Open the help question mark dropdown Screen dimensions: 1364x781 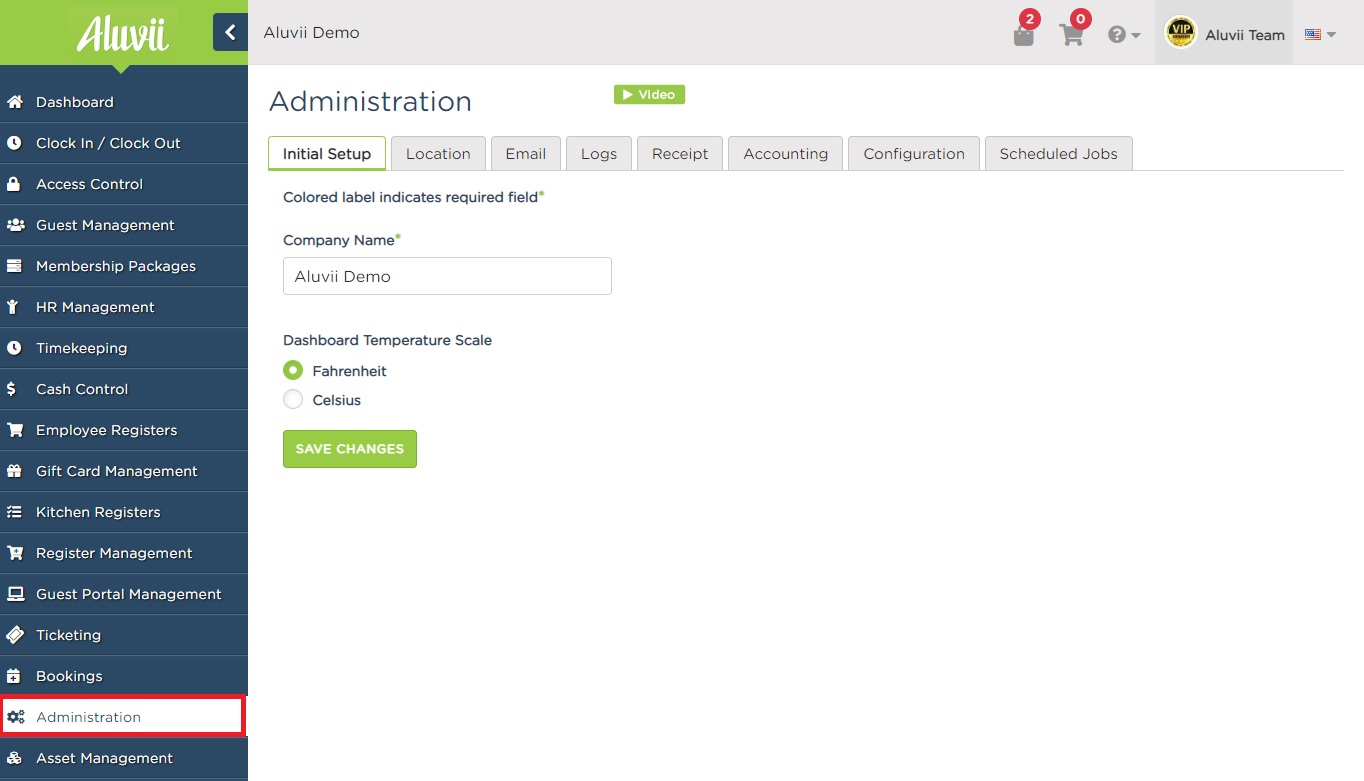pos(1124,34)
